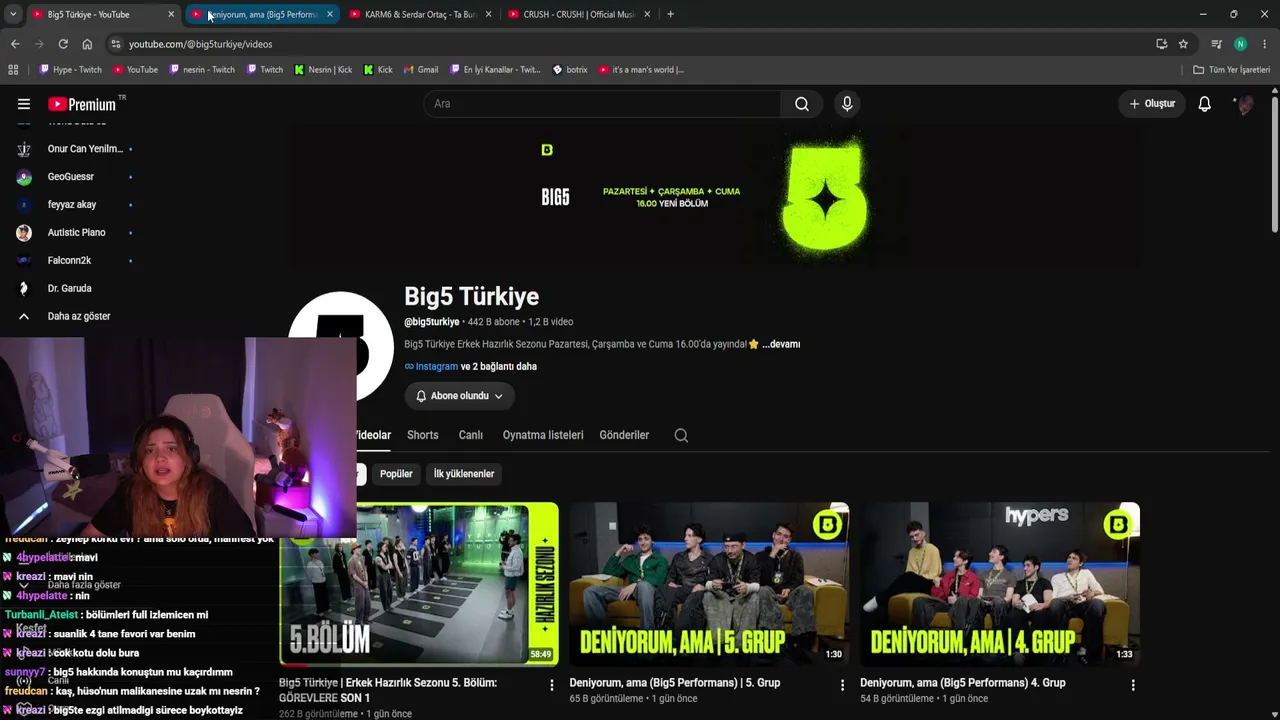Viewport: 1280px width, 720px height.
Task: Open the Hype - Twitch bookmark
Action: pos(70,70)
